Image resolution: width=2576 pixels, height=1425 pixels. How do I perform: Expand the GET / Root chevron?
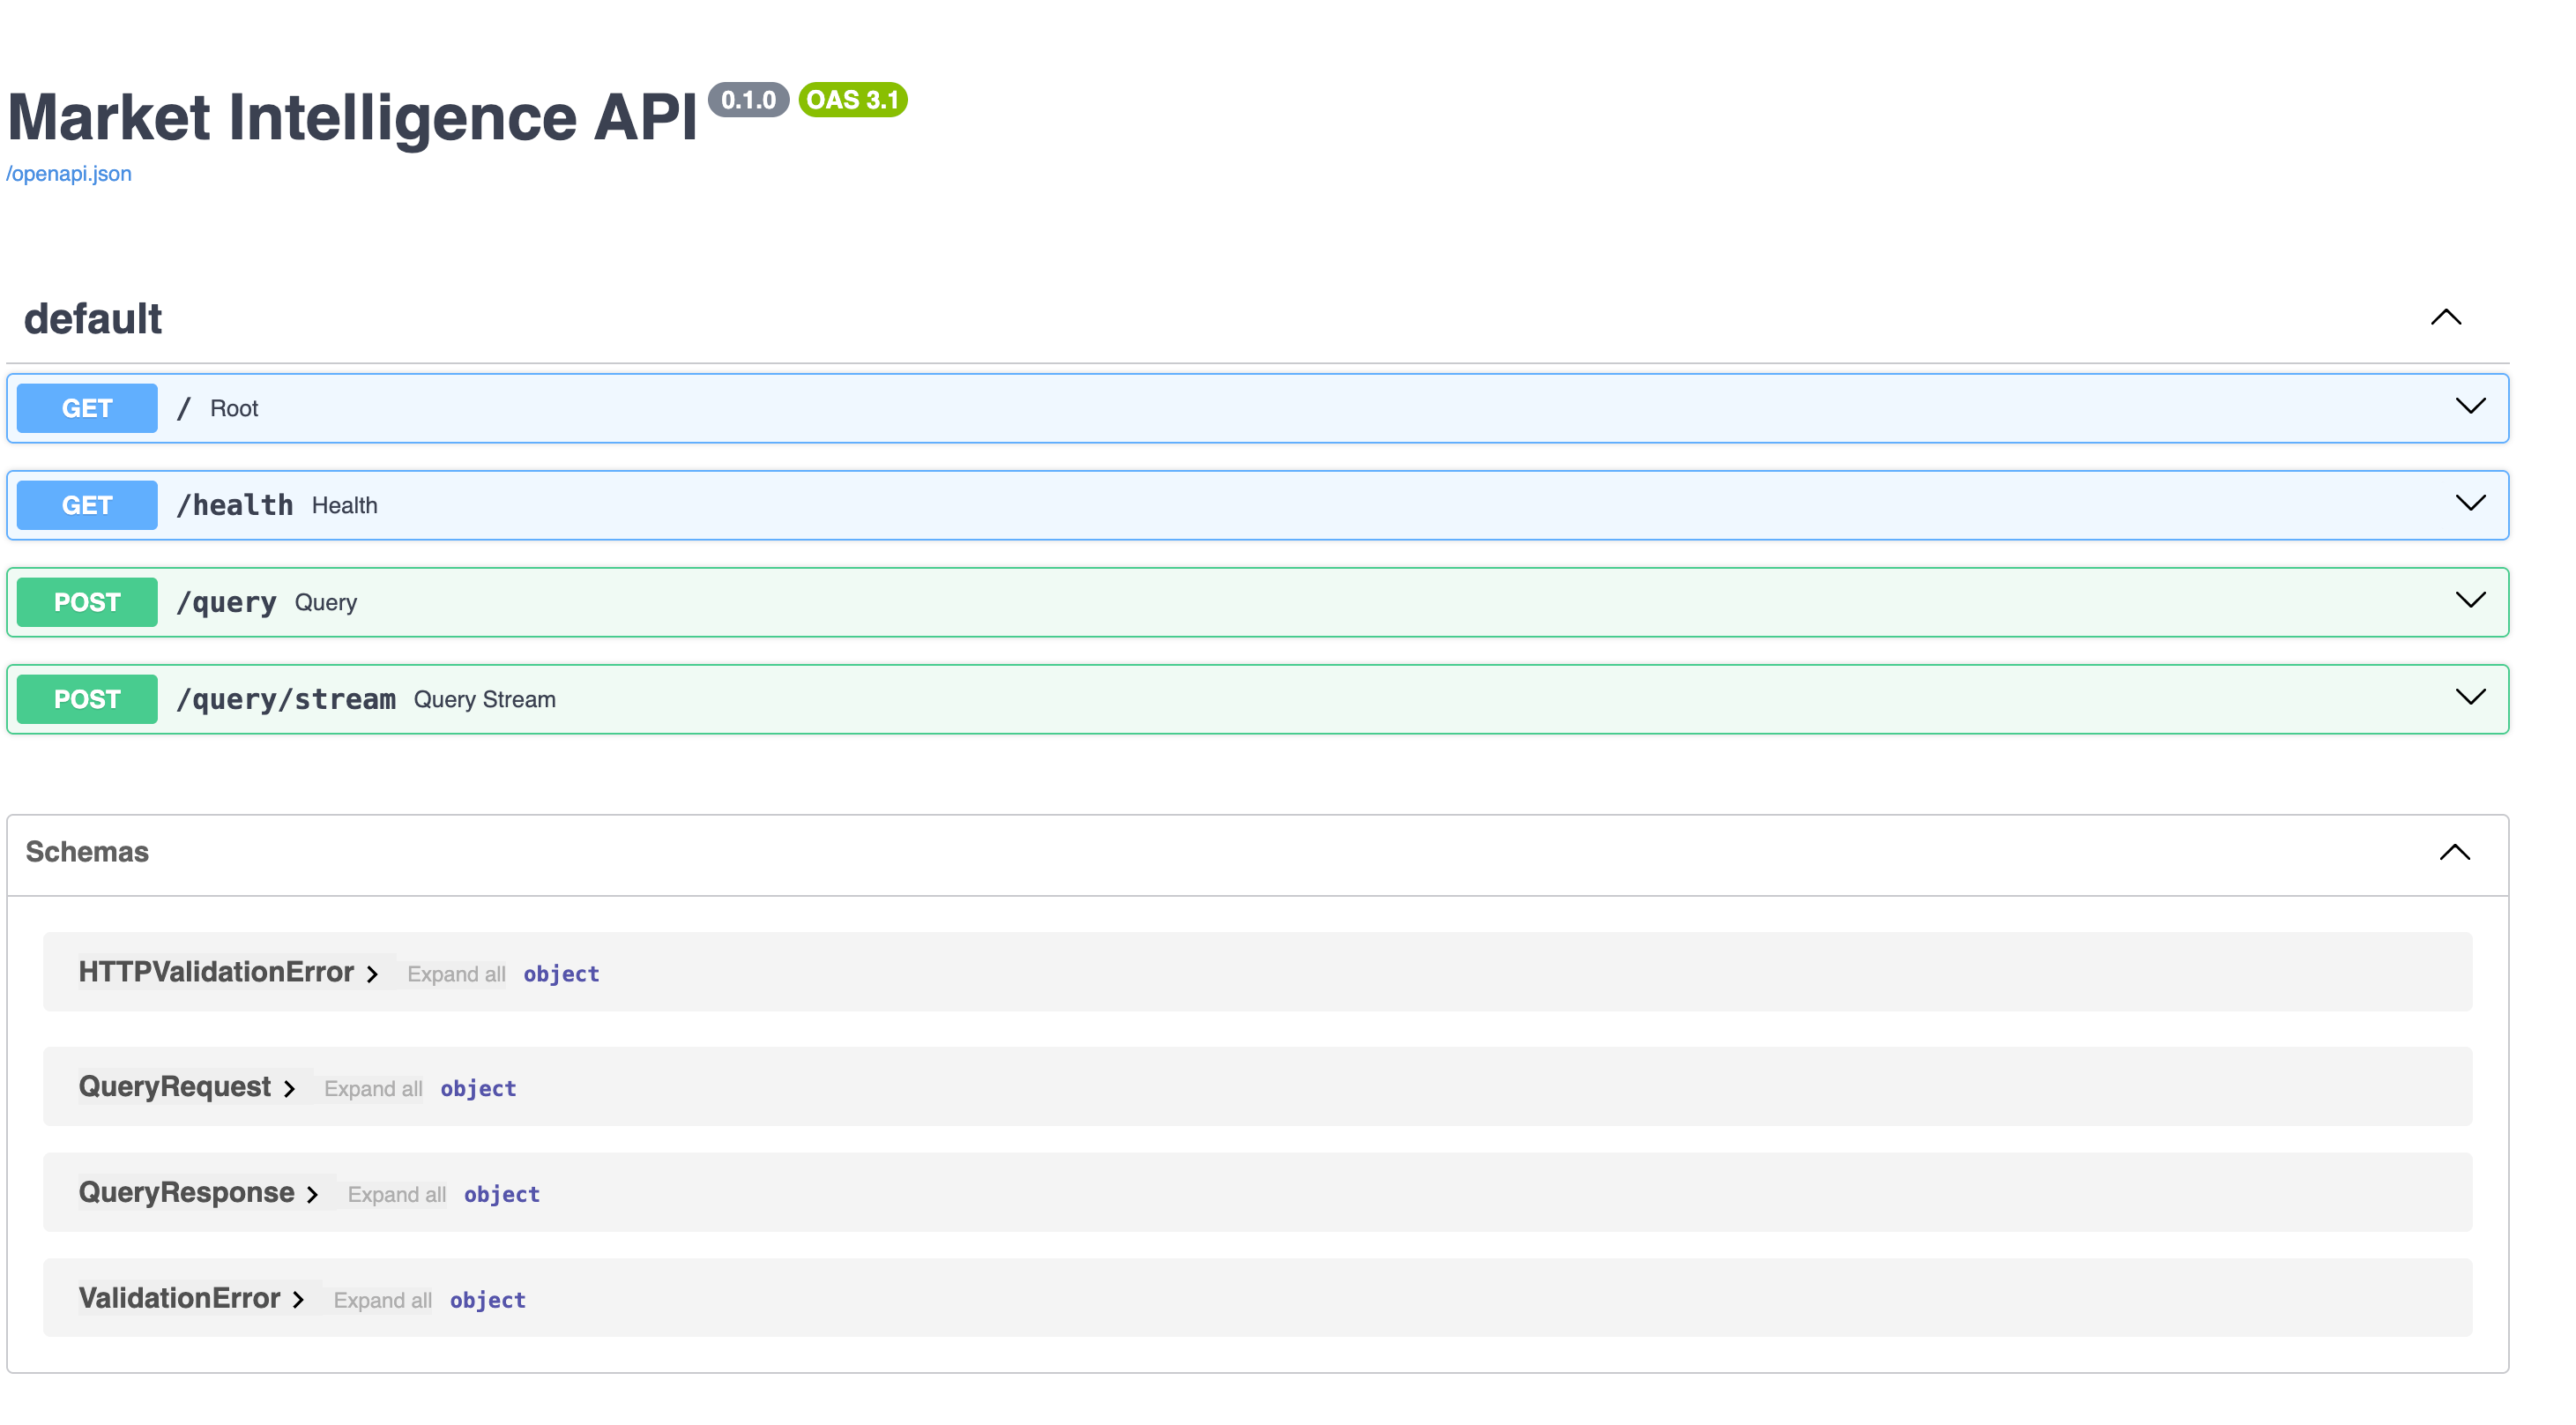tap(2470, 406)
